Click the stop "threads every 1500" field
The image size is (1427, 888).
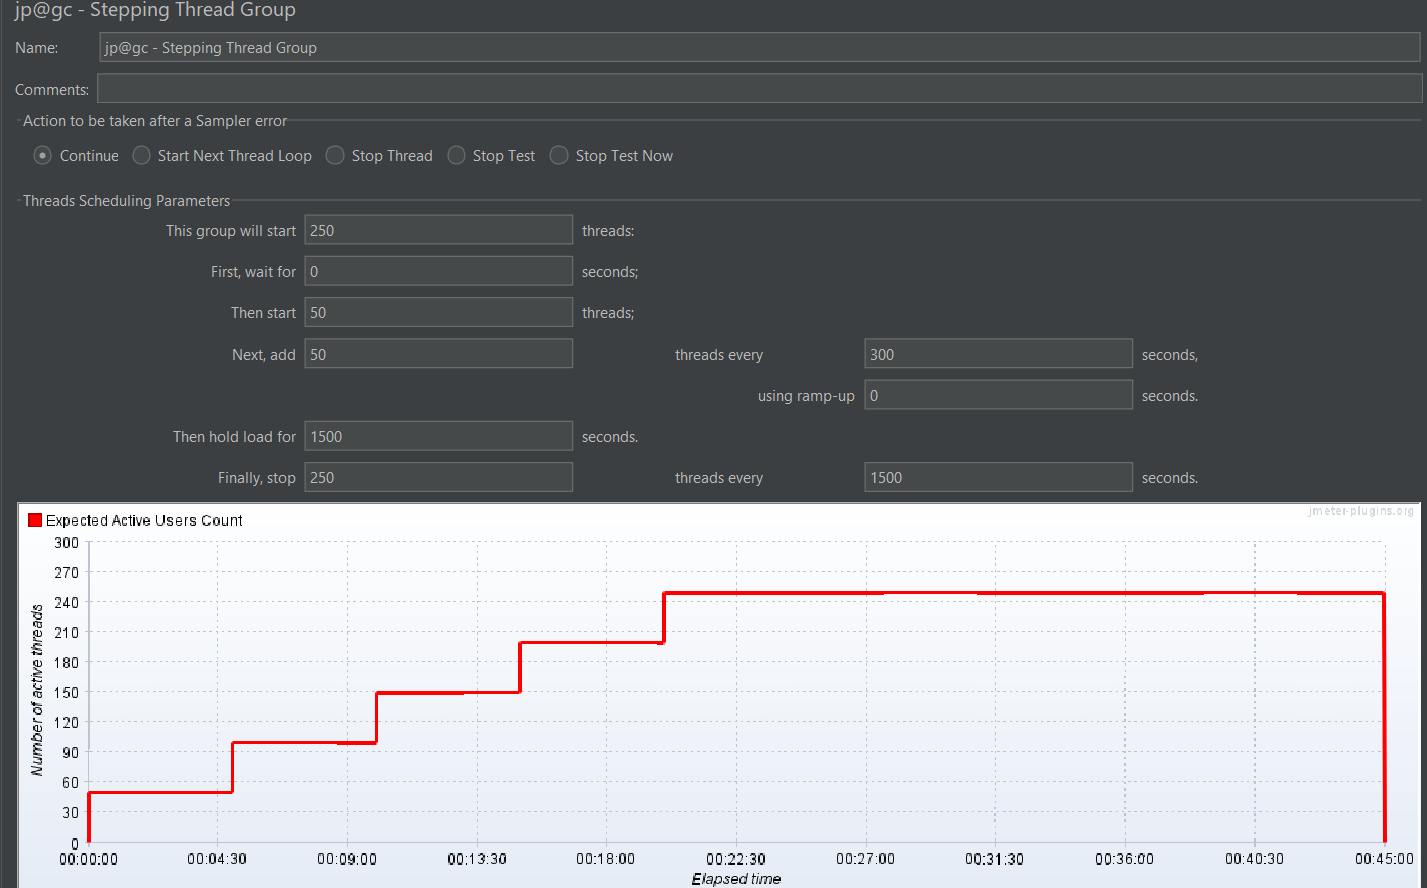pyautogui.click(x=997, y=477)
